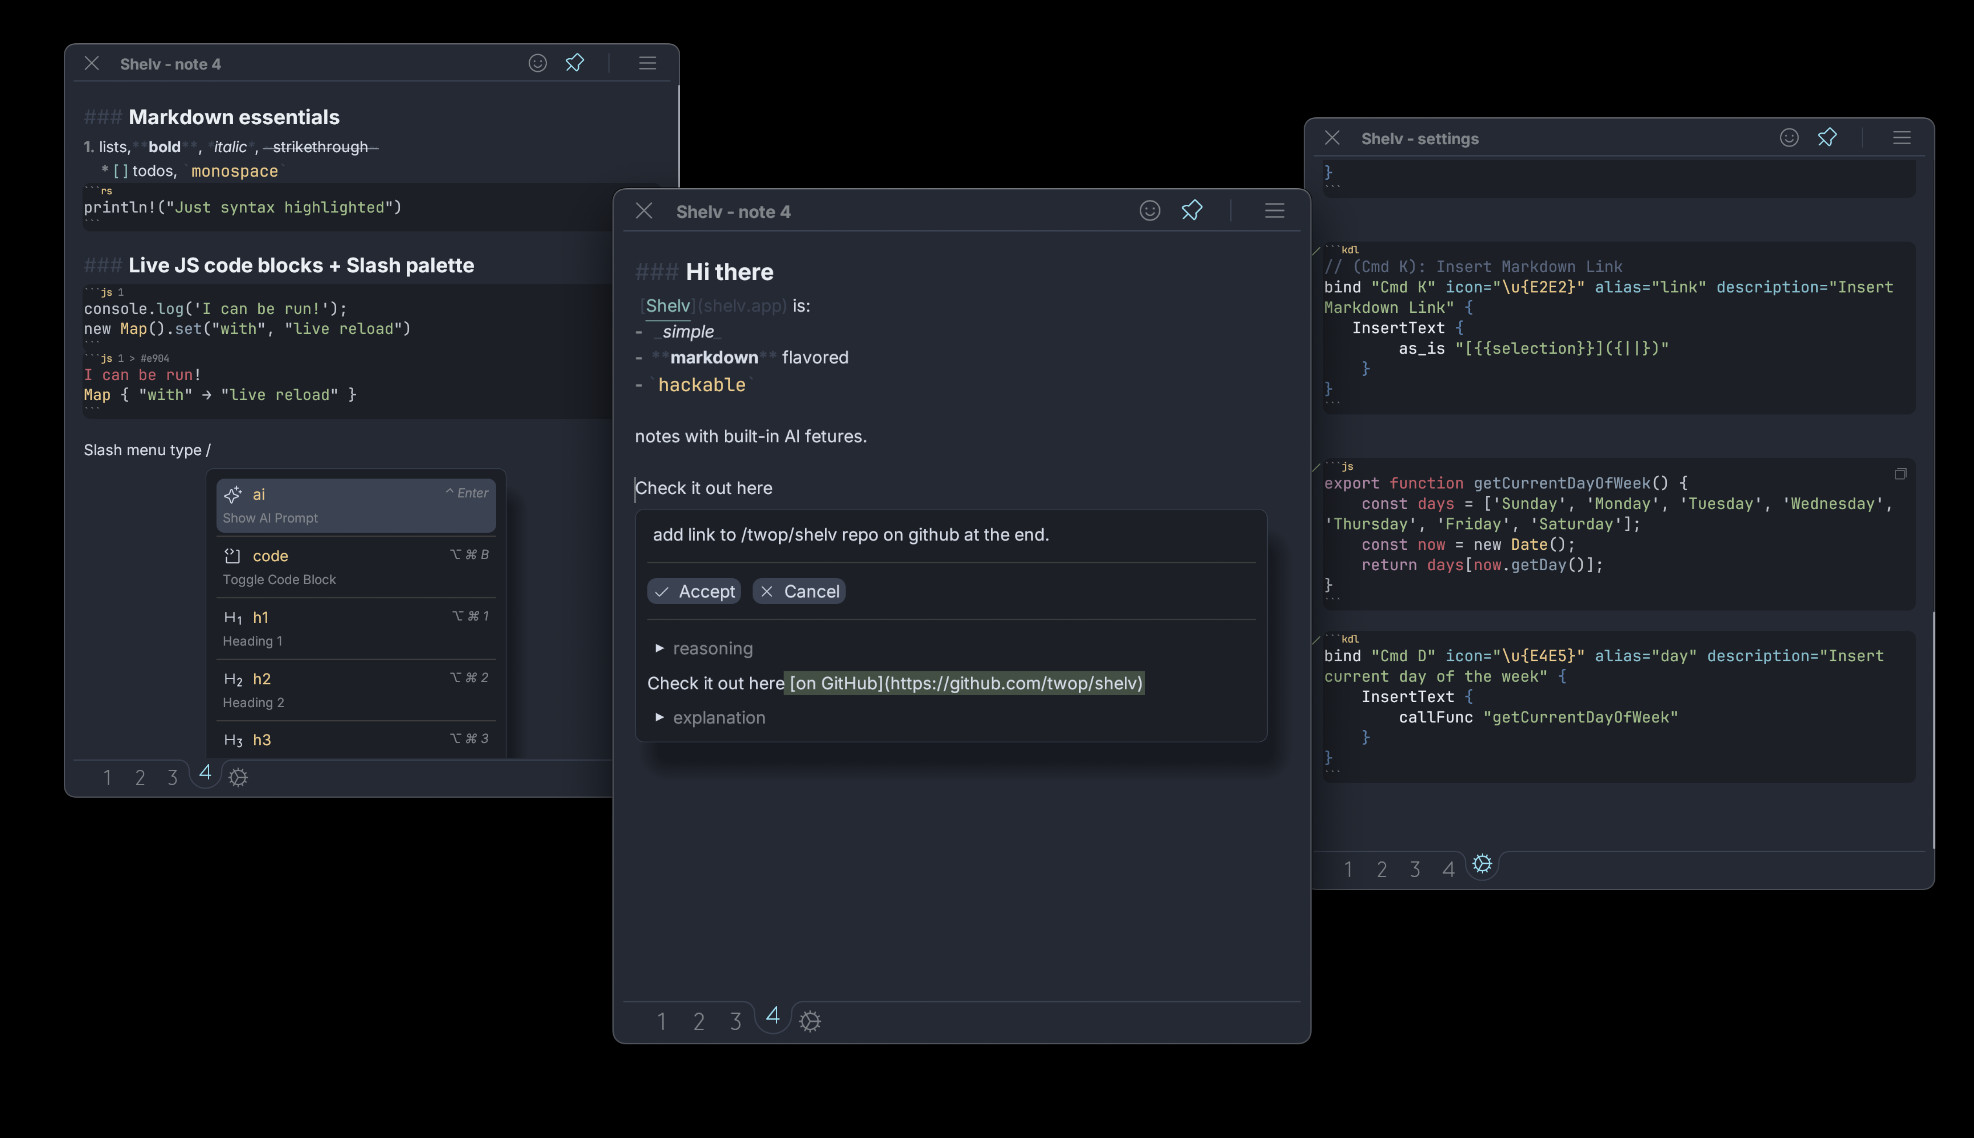The height and width of the screenshot is (1138, 1974).
Task: Click the emoji icon in the settings window header
Action: point(1789,138)
